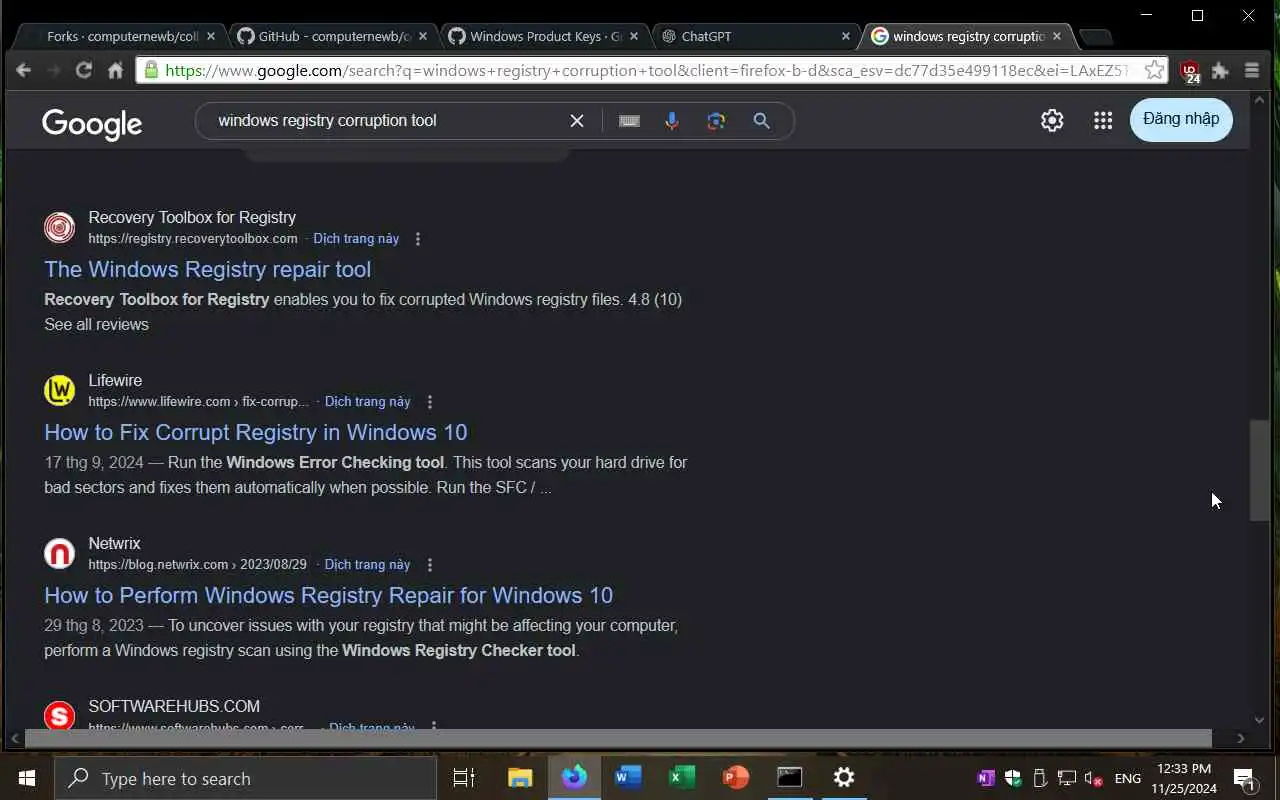Open more options for Recovery Toolbox result
The image size is (1280, 800).
[418, 239]
